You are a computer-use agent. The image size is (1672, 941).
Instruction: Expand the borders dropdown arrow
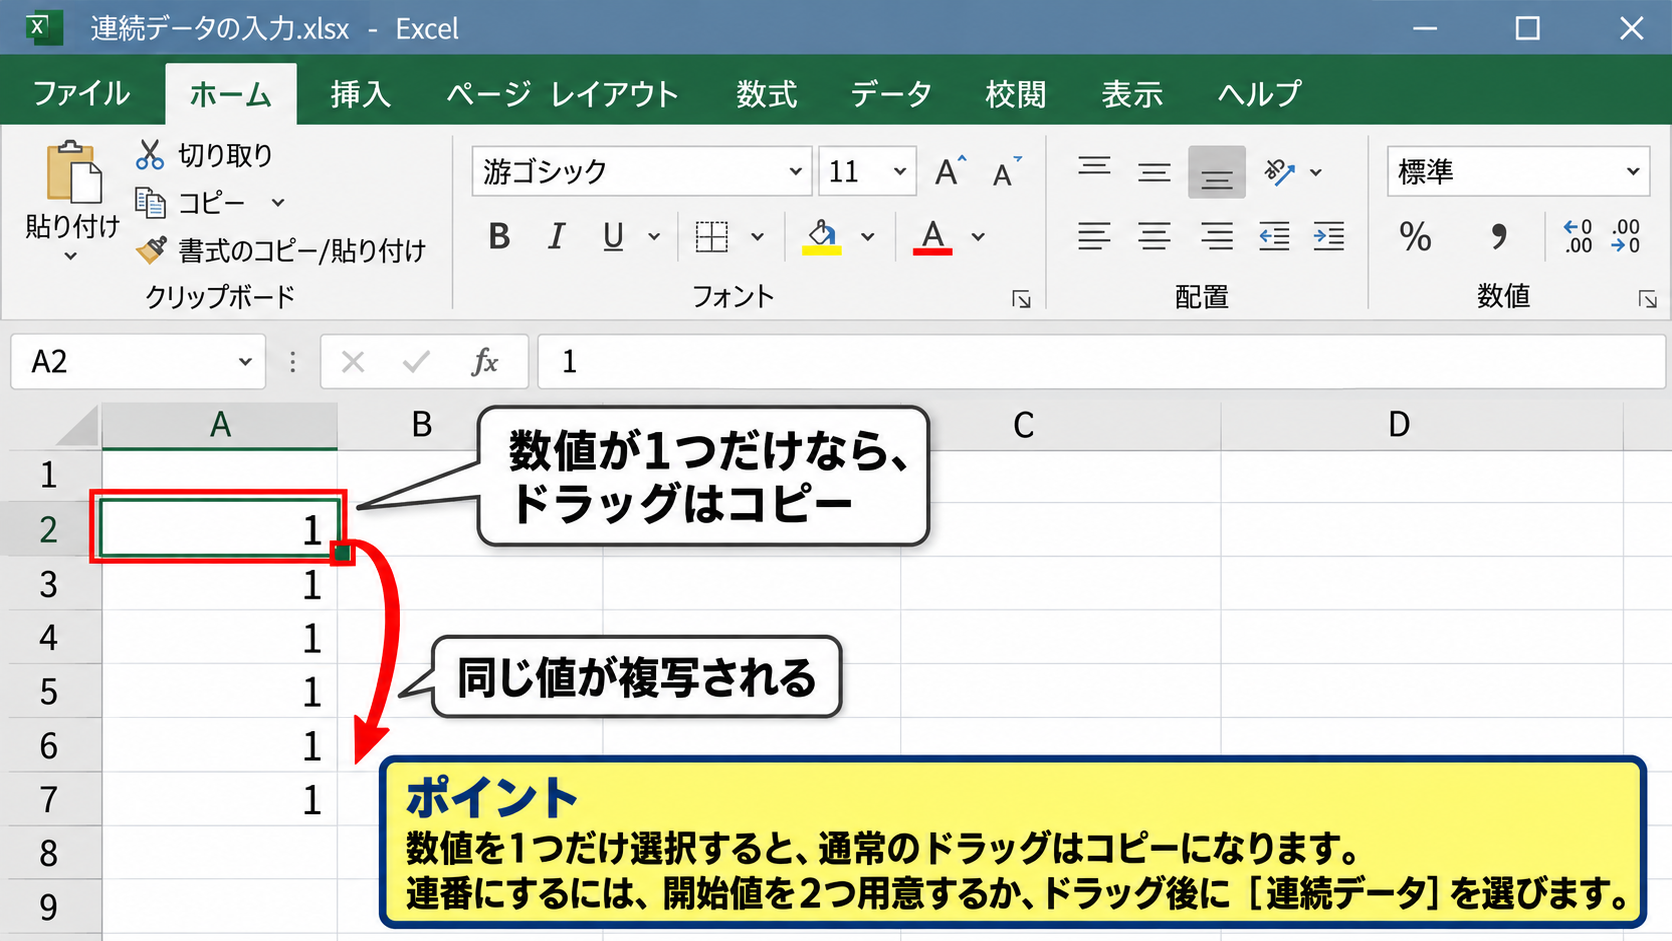757,237
